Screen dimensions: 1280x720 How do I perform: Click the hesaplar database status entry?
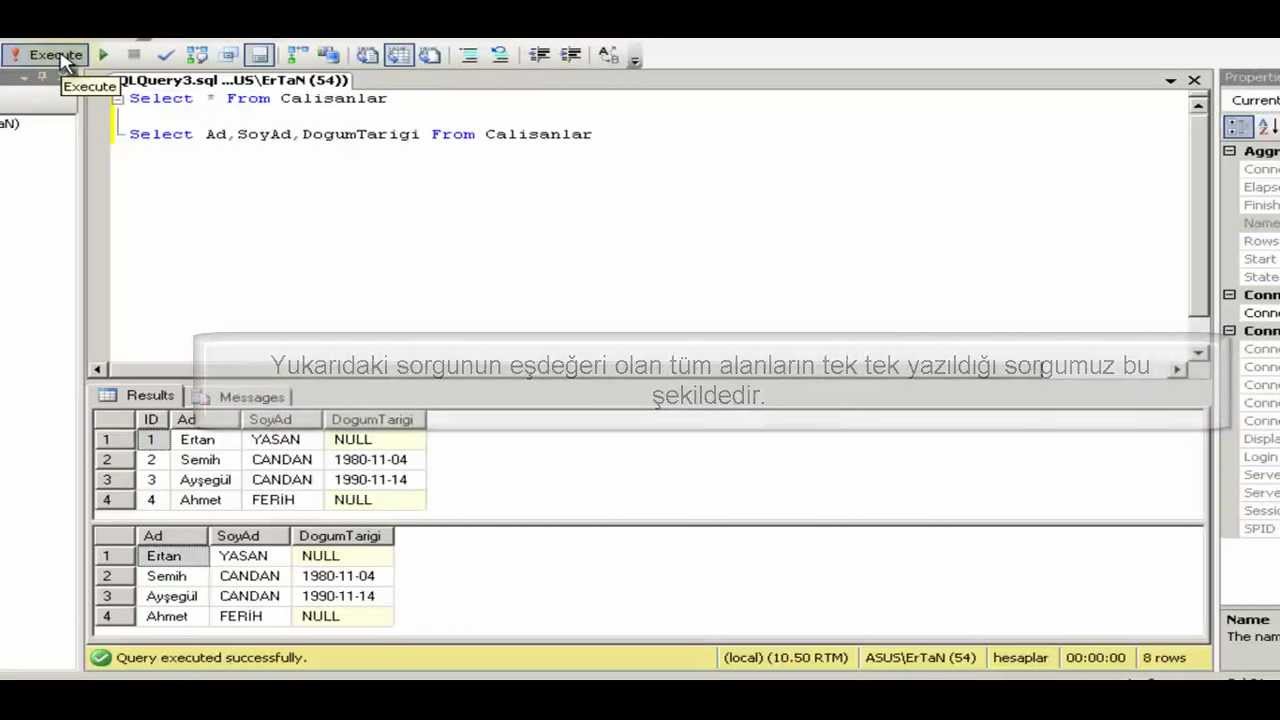[x=1020, y=658]
